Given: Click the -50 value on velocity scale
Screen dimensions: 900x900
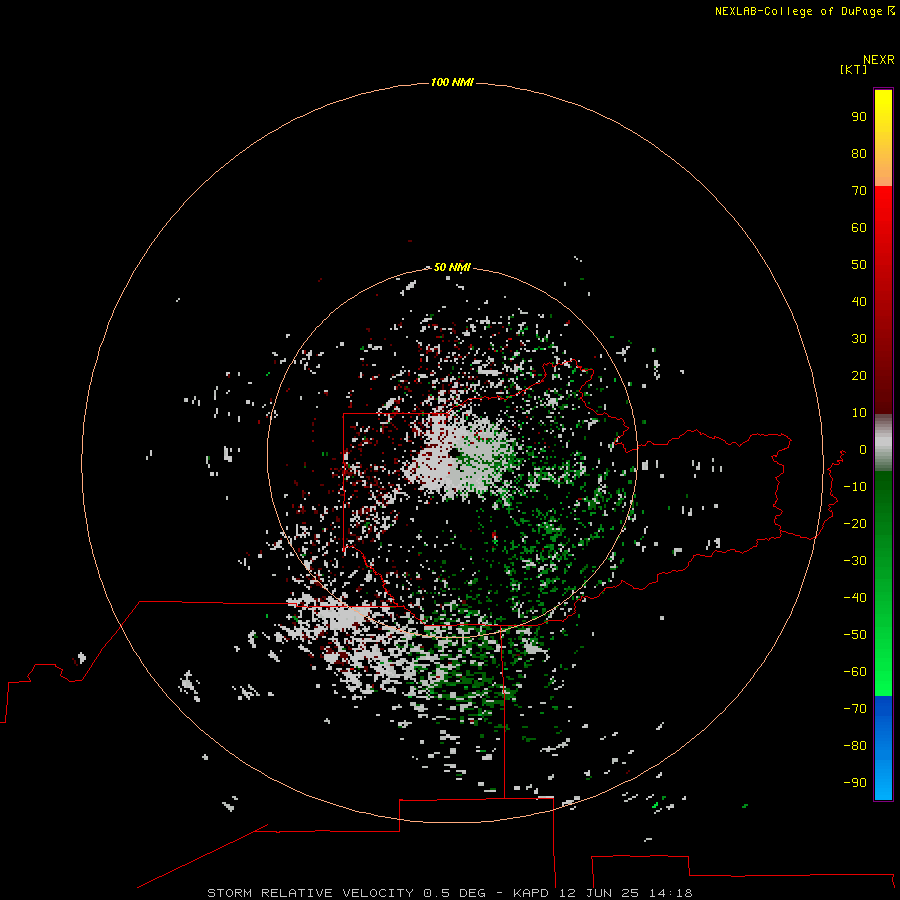Looking at the screenshot, I should [x=855, y=635].
